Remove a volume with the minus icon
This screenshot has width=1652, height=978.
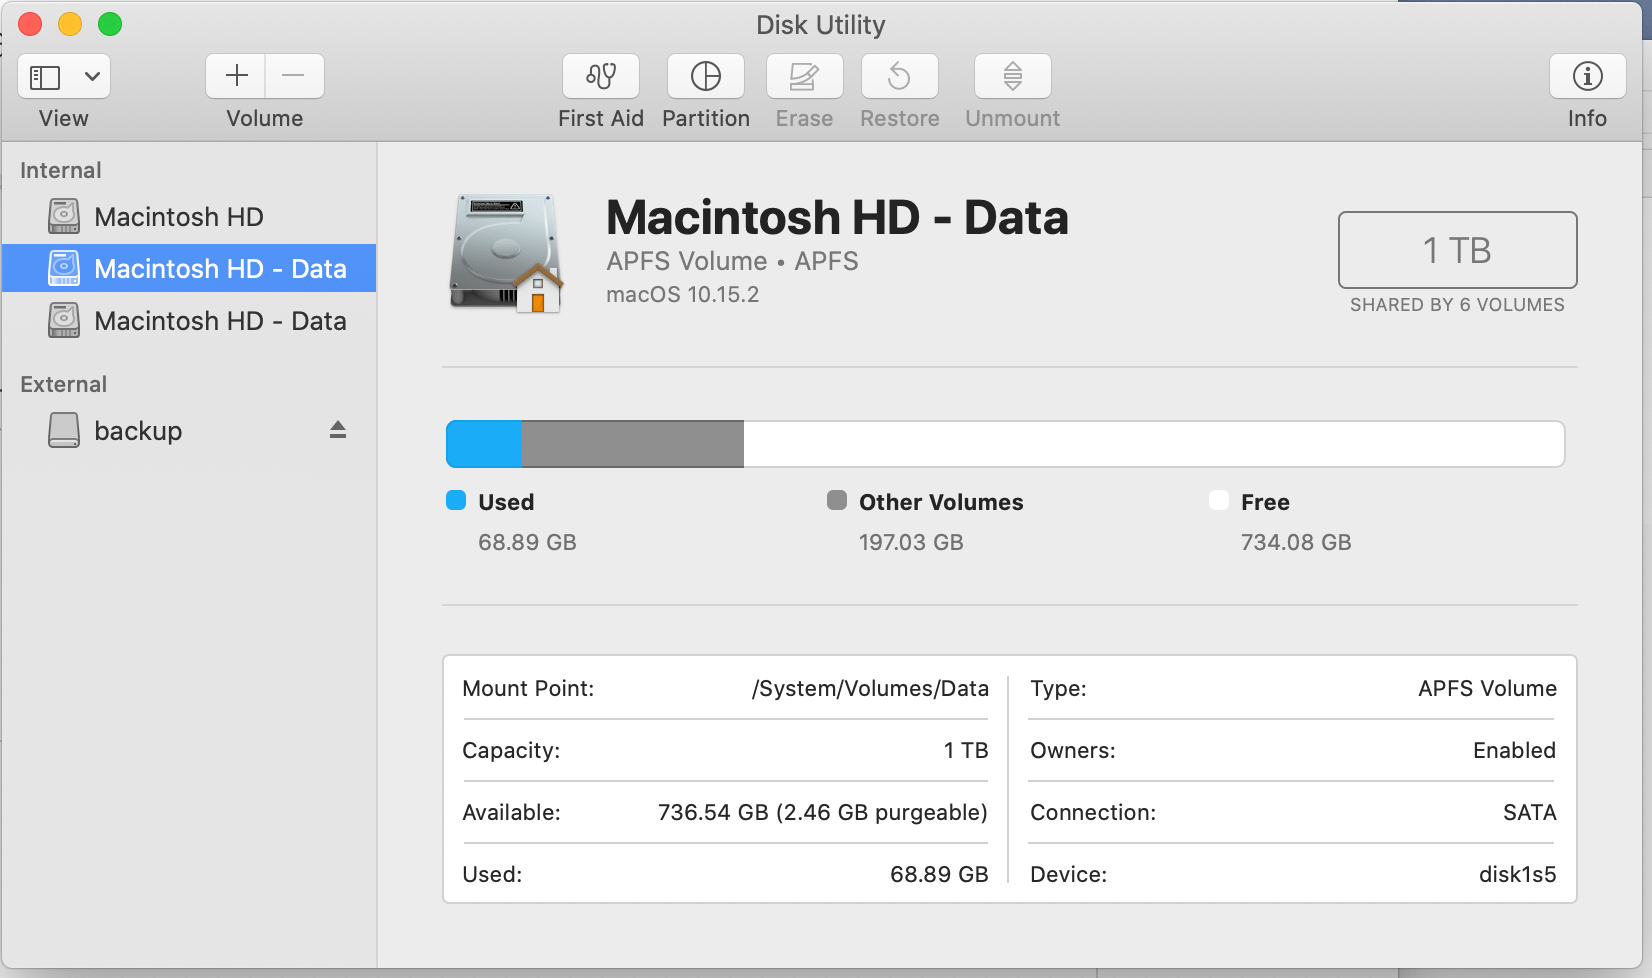pos(294,76)
